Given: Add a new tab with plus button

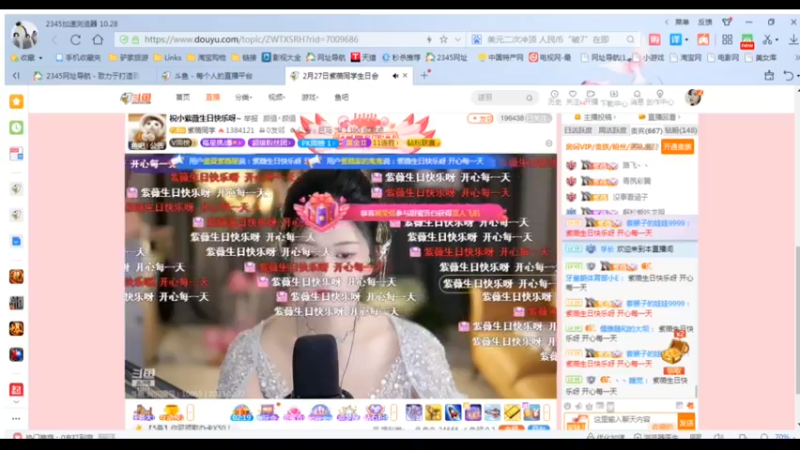Looking at the screenshot, I should tap(424, 76).
